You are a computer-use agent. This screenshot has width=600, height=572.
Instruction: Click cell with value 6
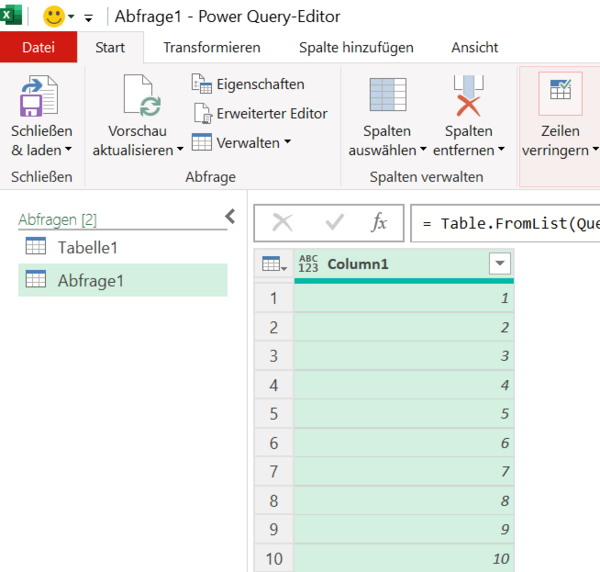click(404, 443)
